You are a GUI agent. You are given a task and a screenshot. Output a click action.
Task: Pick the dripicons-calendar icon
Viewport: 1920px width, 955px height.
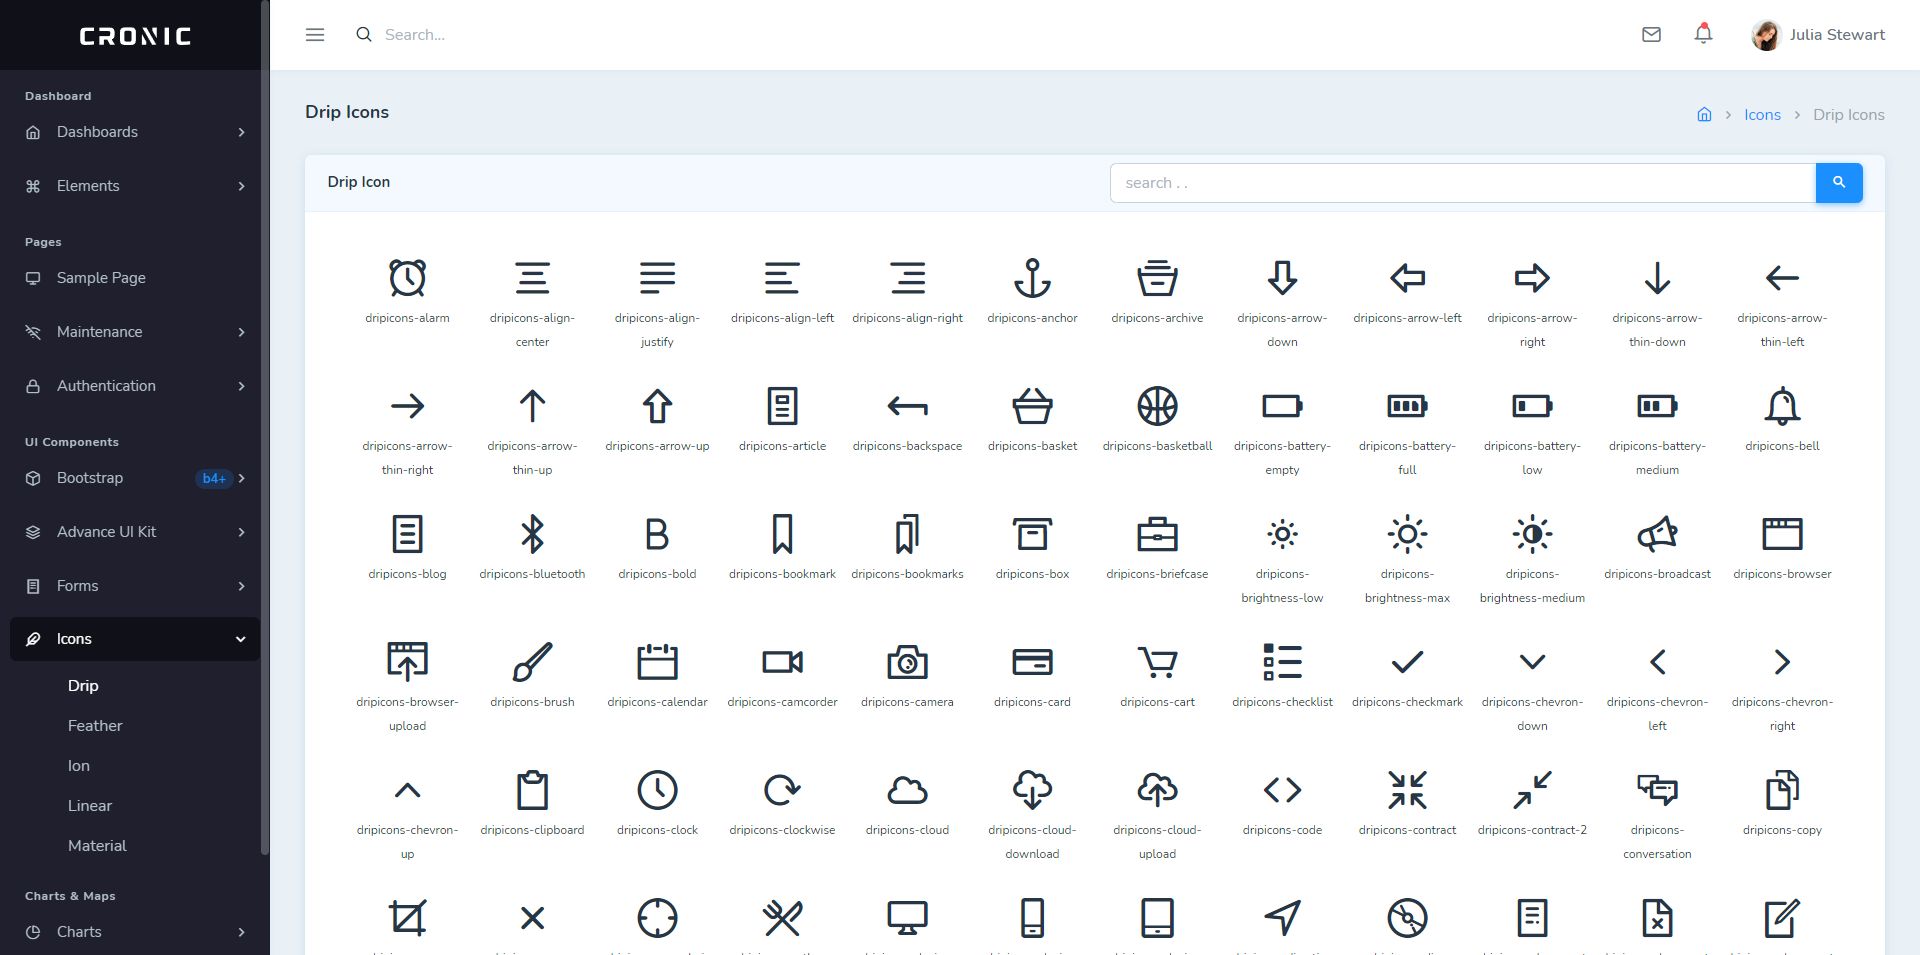[657, 662]
